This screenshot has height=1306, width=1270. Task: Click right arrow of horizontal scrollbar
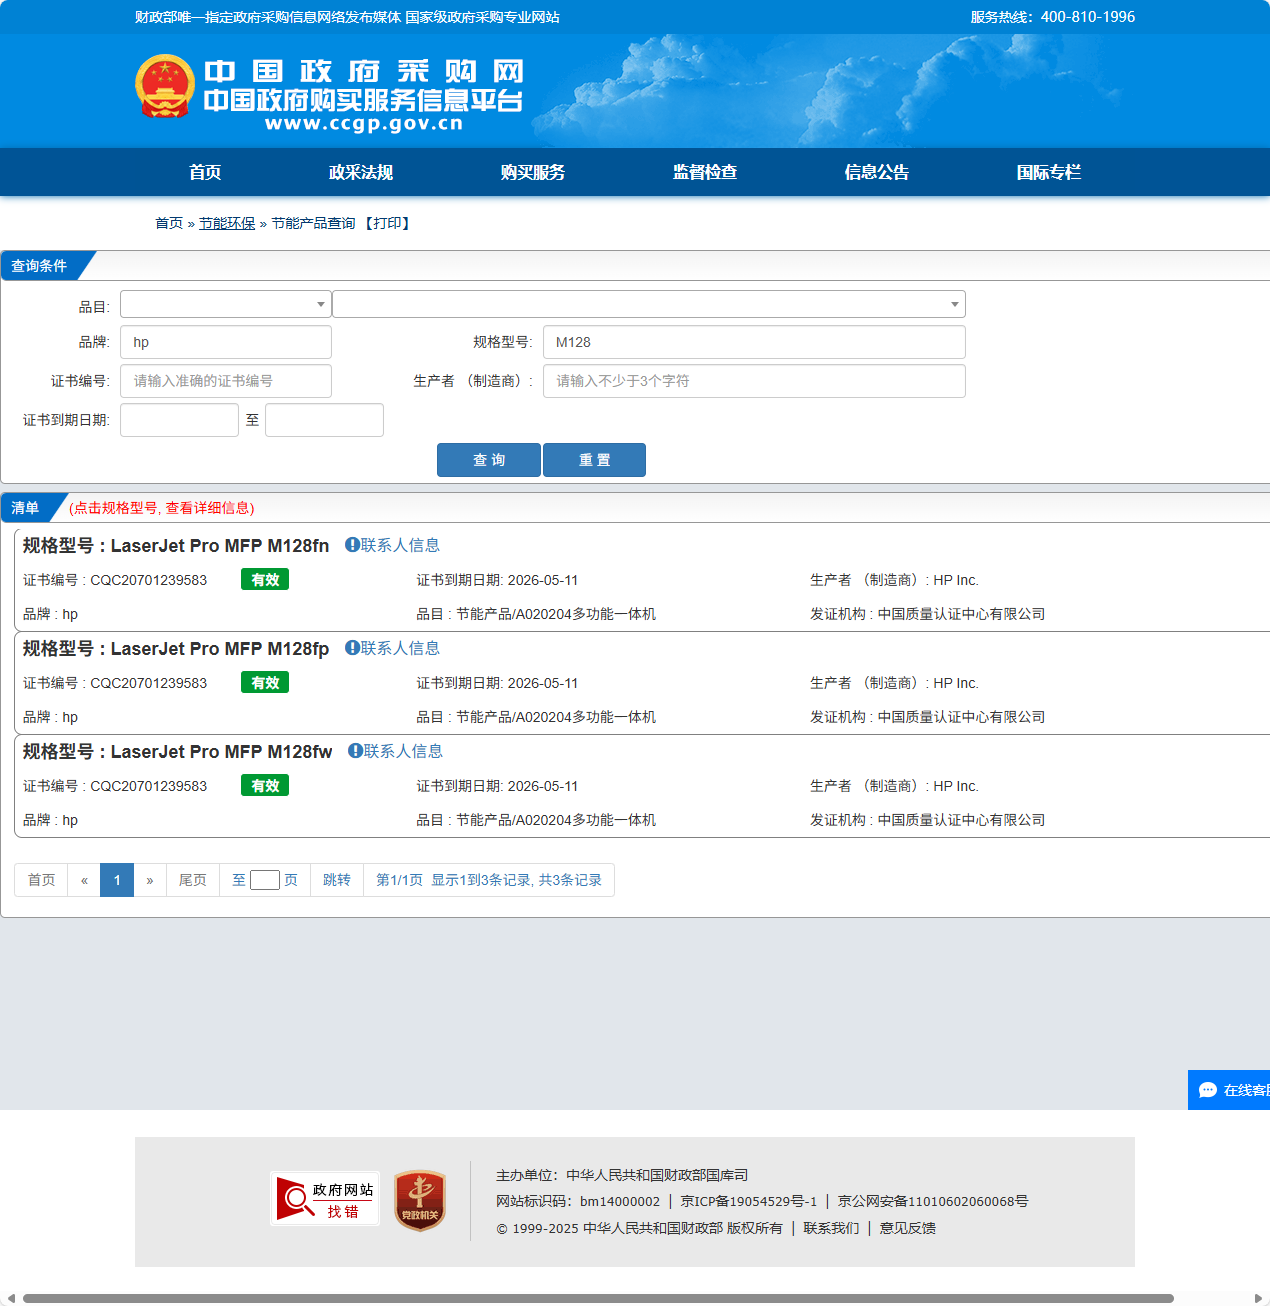(1259, 1298)
